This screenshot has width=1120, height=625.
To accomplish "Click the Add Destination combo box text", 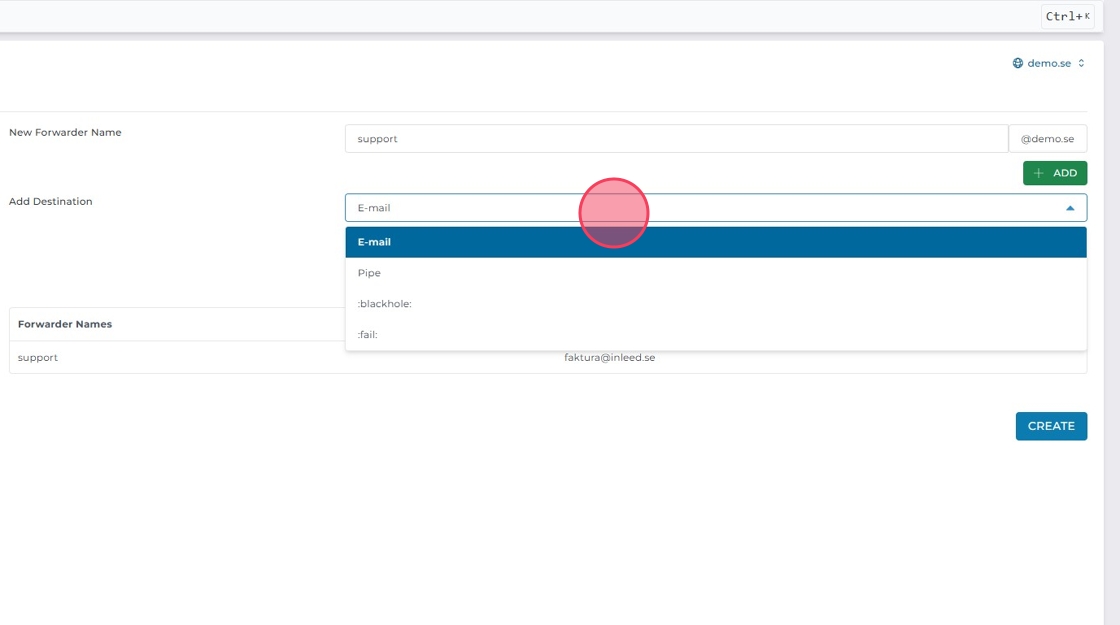I will [374, 208].
